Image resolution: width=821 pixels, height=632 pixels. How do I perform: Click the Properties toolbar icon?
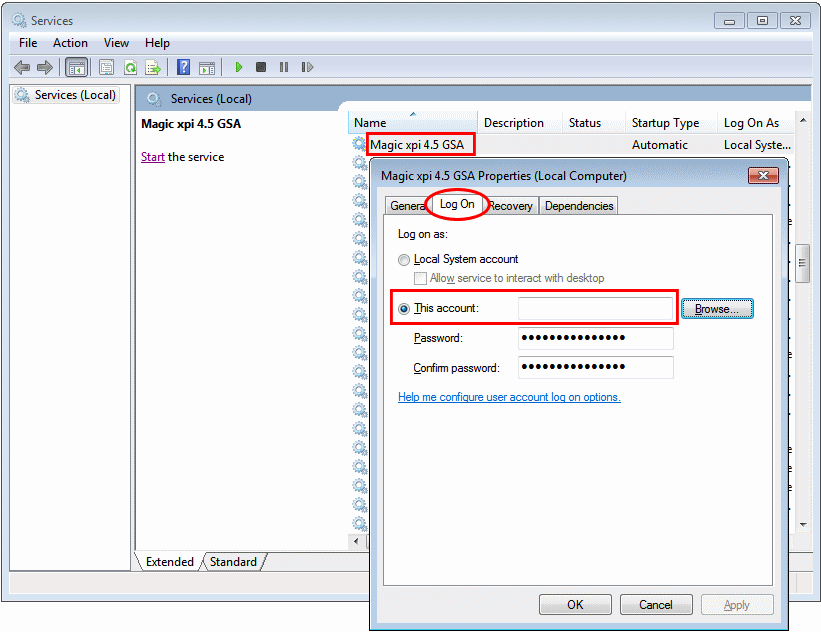coord(106,67)
